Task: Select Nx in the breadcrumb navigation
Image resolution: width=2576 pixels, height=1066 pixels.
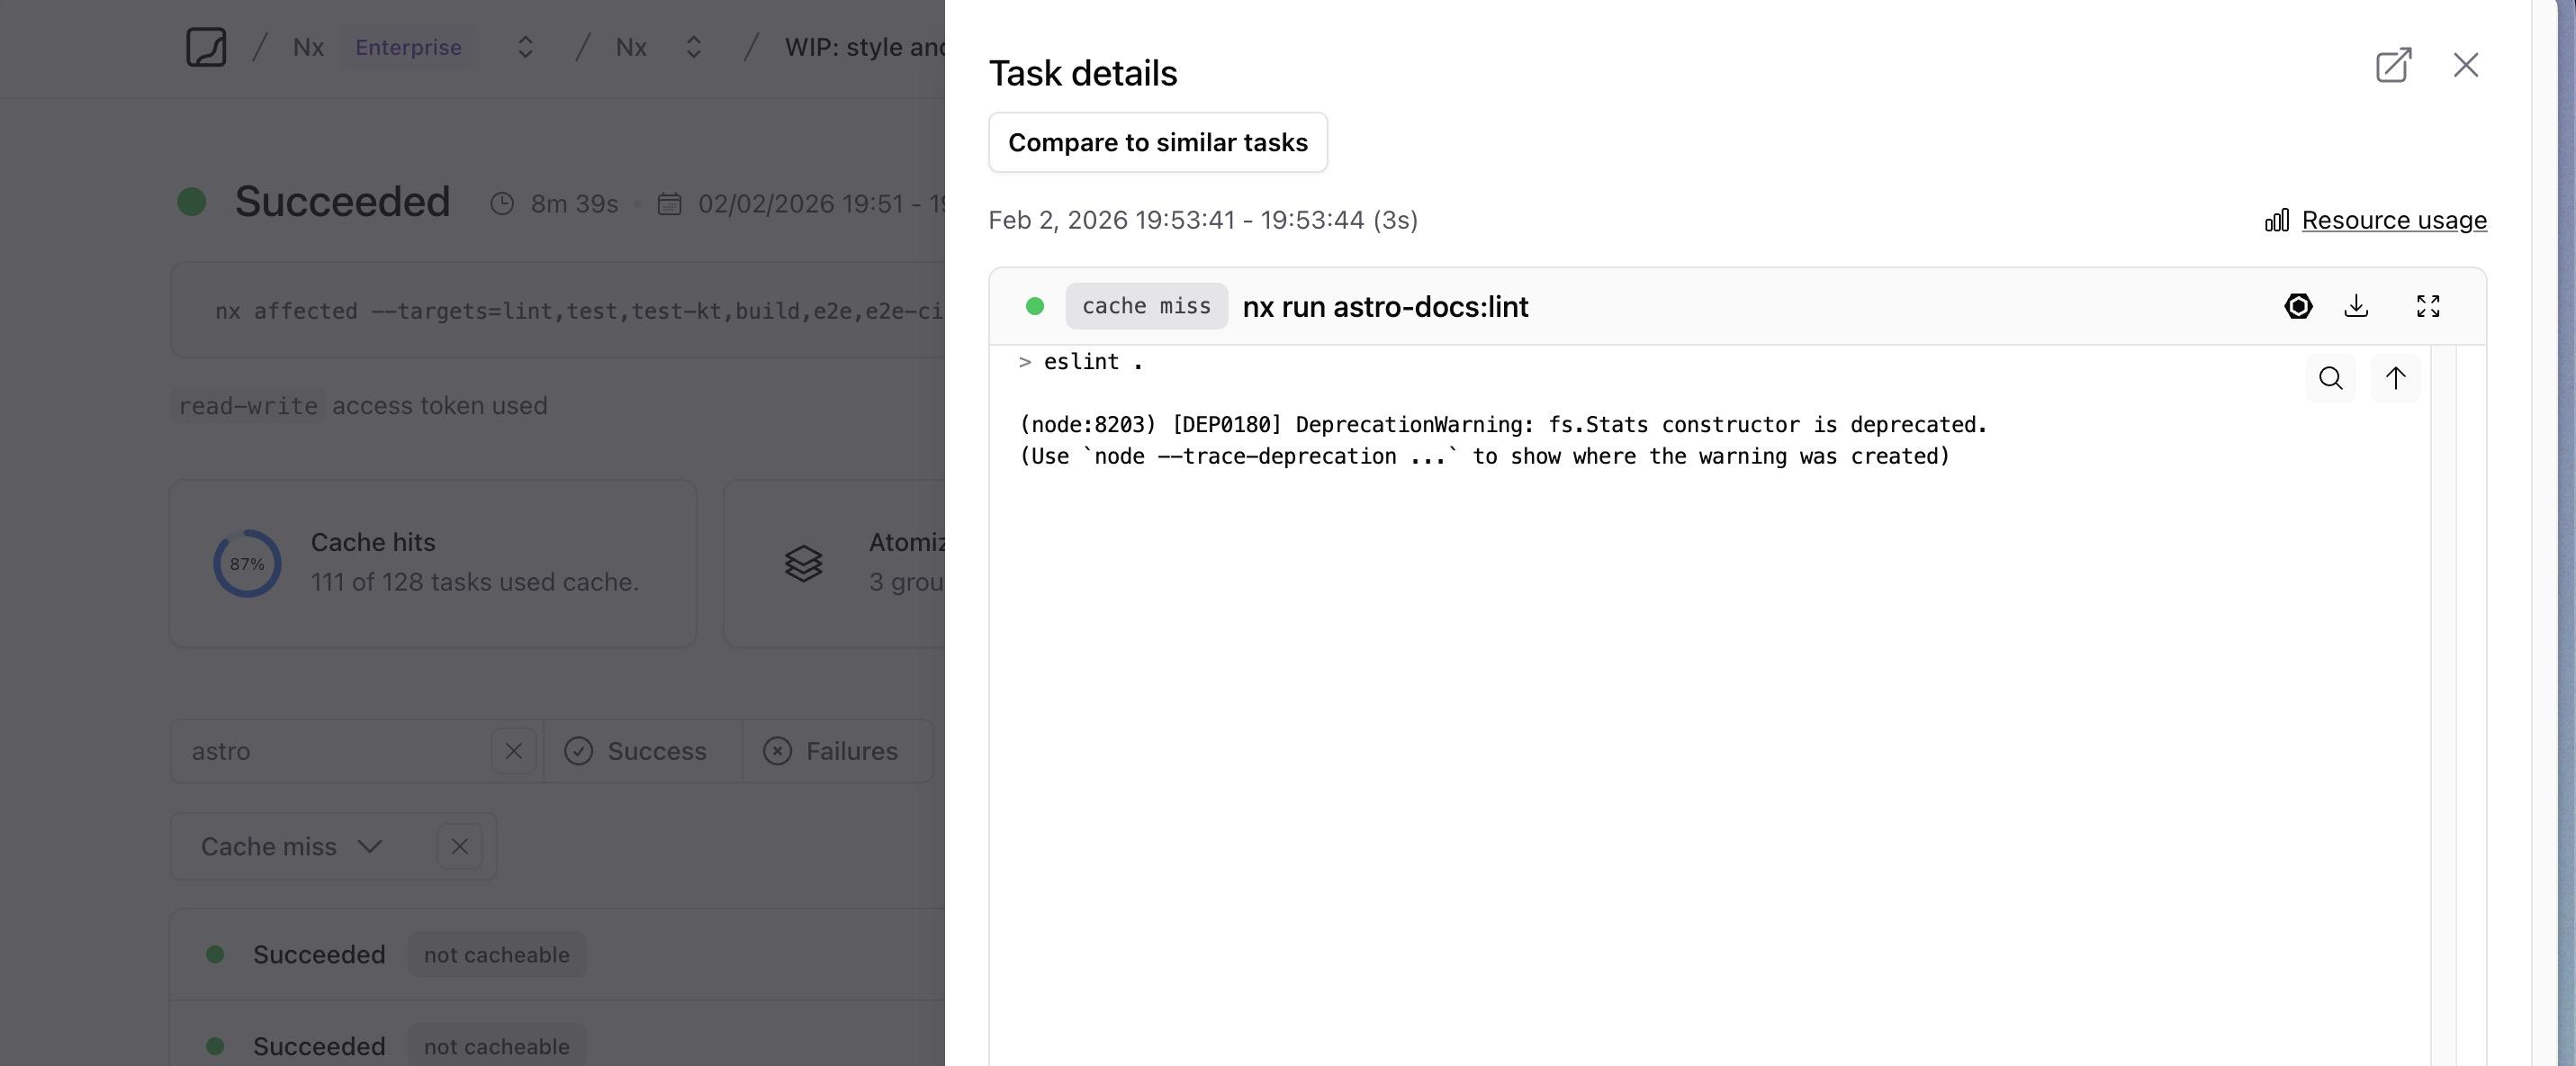Action: 308,46
